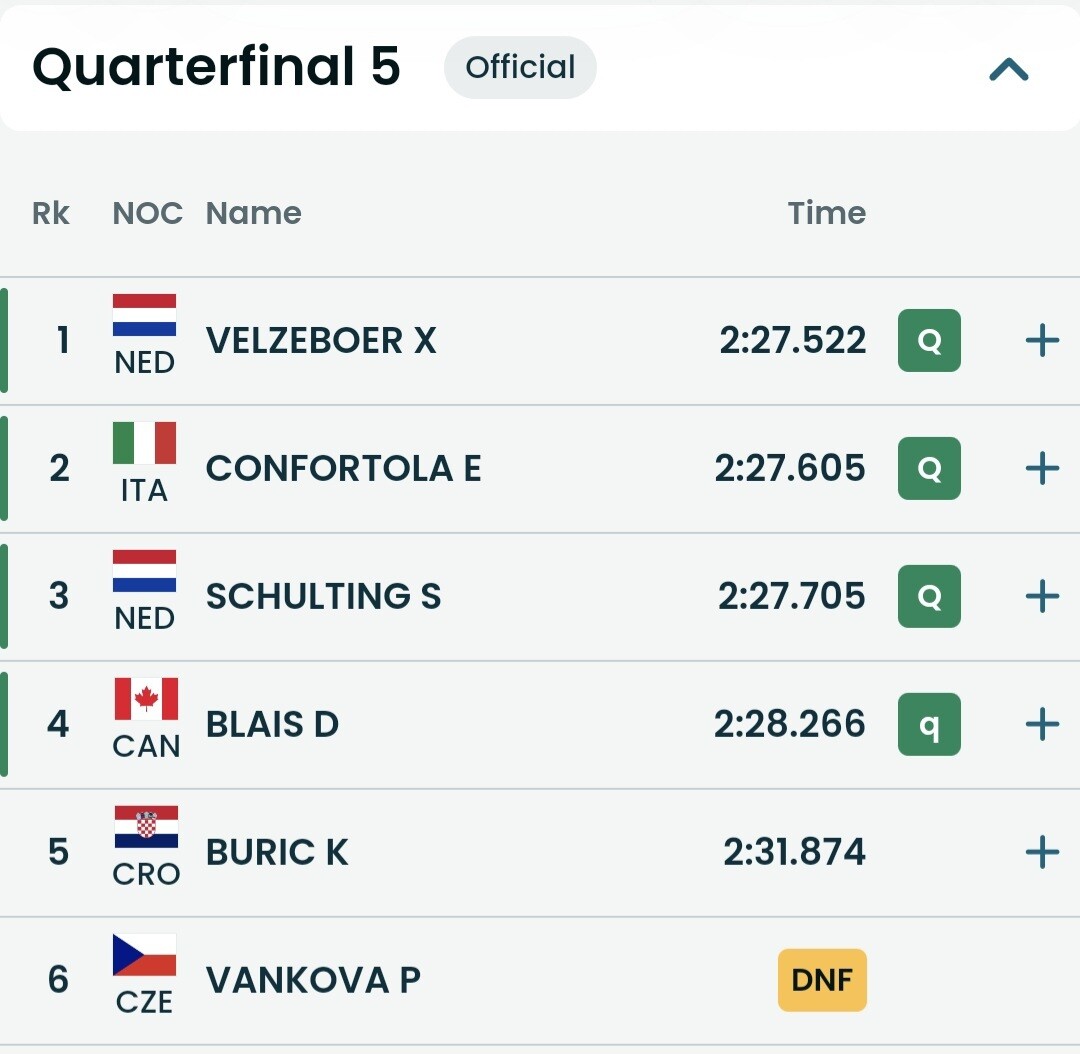The width and height of the screenshot is (1080, 1054).
Task: Select the CONFORTOLA E name
Action: click(343, 468)
